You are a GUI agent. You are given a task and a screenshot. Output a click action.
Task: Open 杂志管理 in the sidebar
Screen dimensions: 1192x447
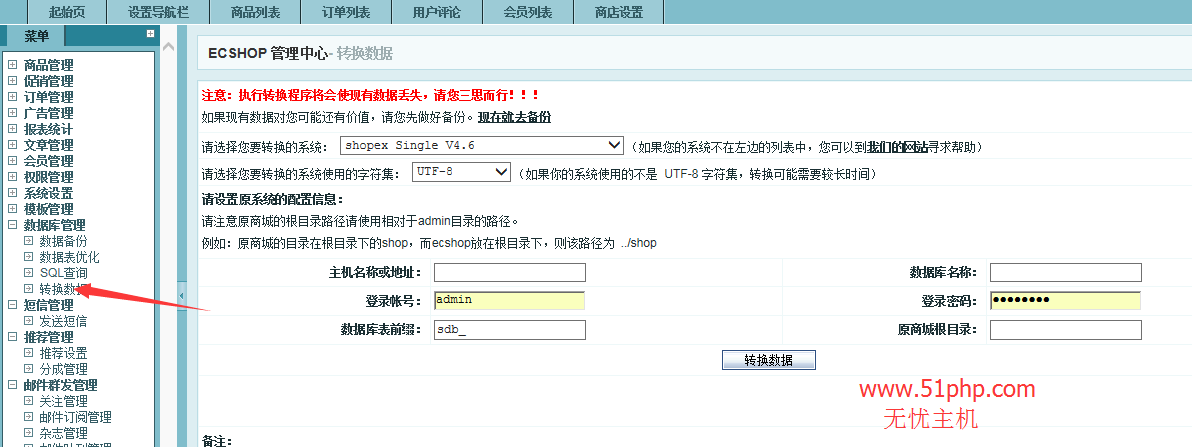[x=63, y=433]
